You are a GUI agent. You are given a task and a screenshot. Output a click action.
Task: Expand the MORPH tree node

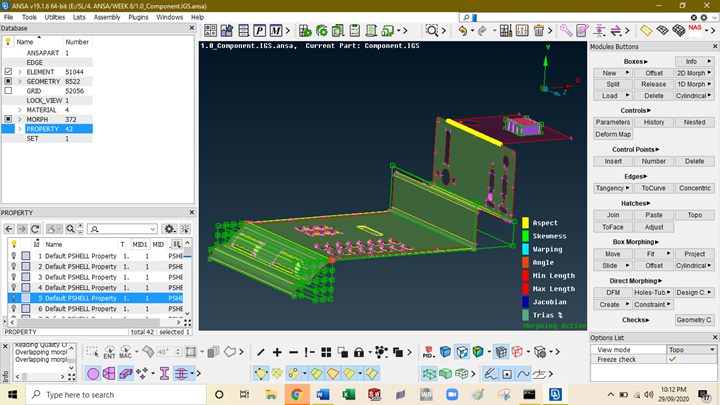tap(20, 119)
